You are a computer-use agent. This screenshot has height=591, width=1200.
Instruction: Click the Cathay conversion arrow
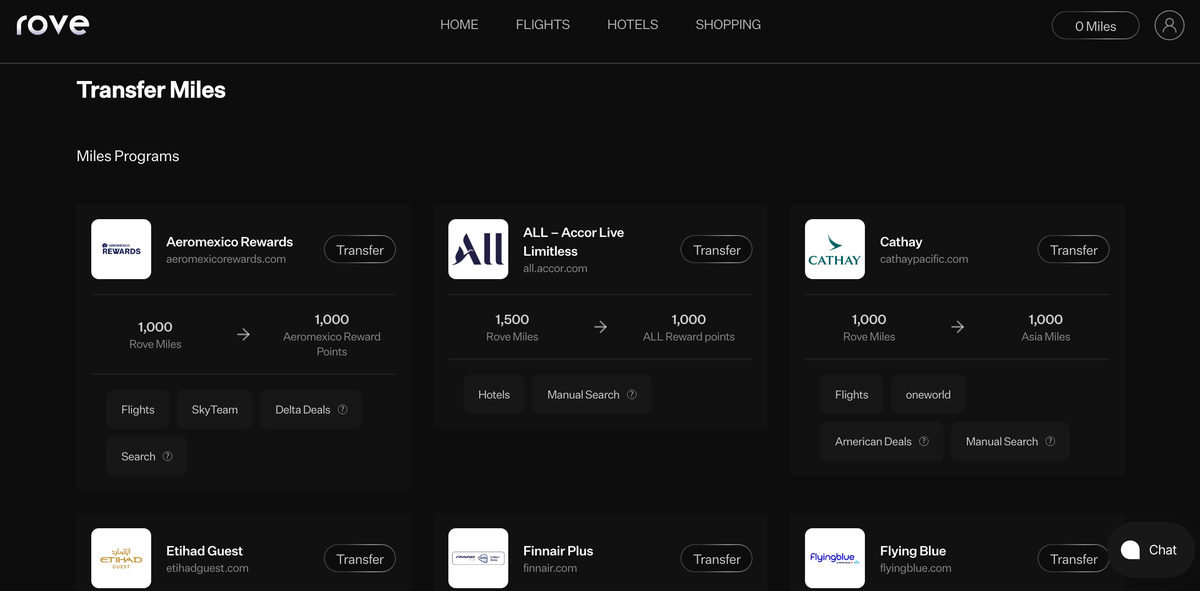[x=957, y=326]
